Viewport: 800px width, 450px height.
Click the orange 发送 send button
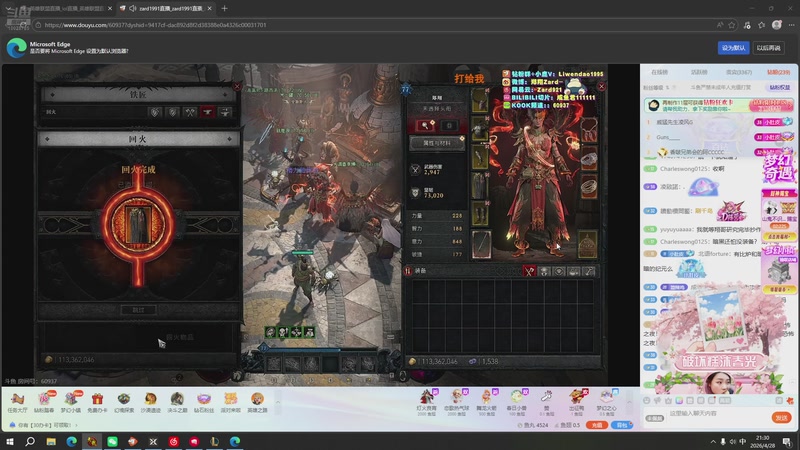click(781, 418)
